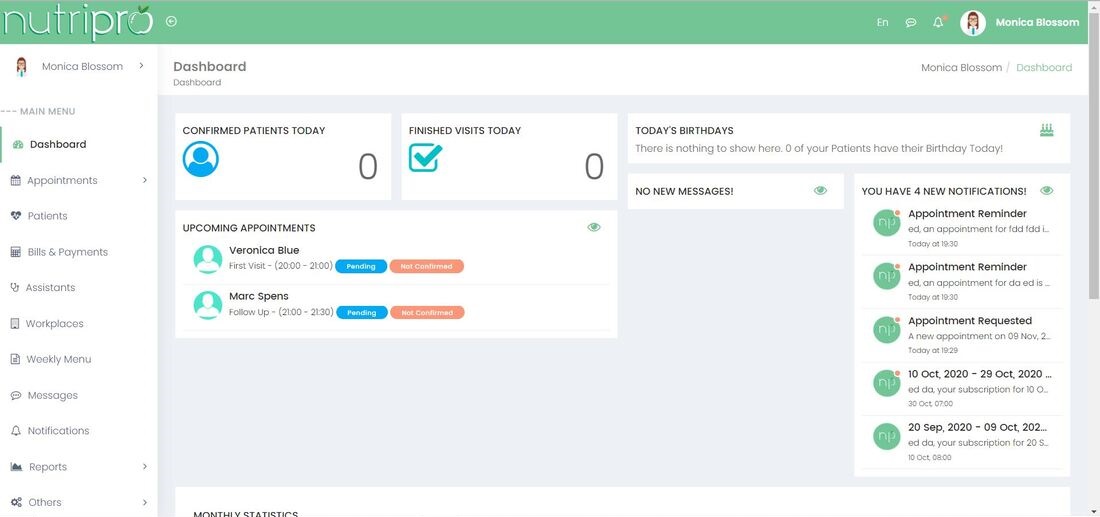This screenshot has width=1100, height=517.
Task: Click the finished visits checkmark icon
Action: tap(425, 158)
